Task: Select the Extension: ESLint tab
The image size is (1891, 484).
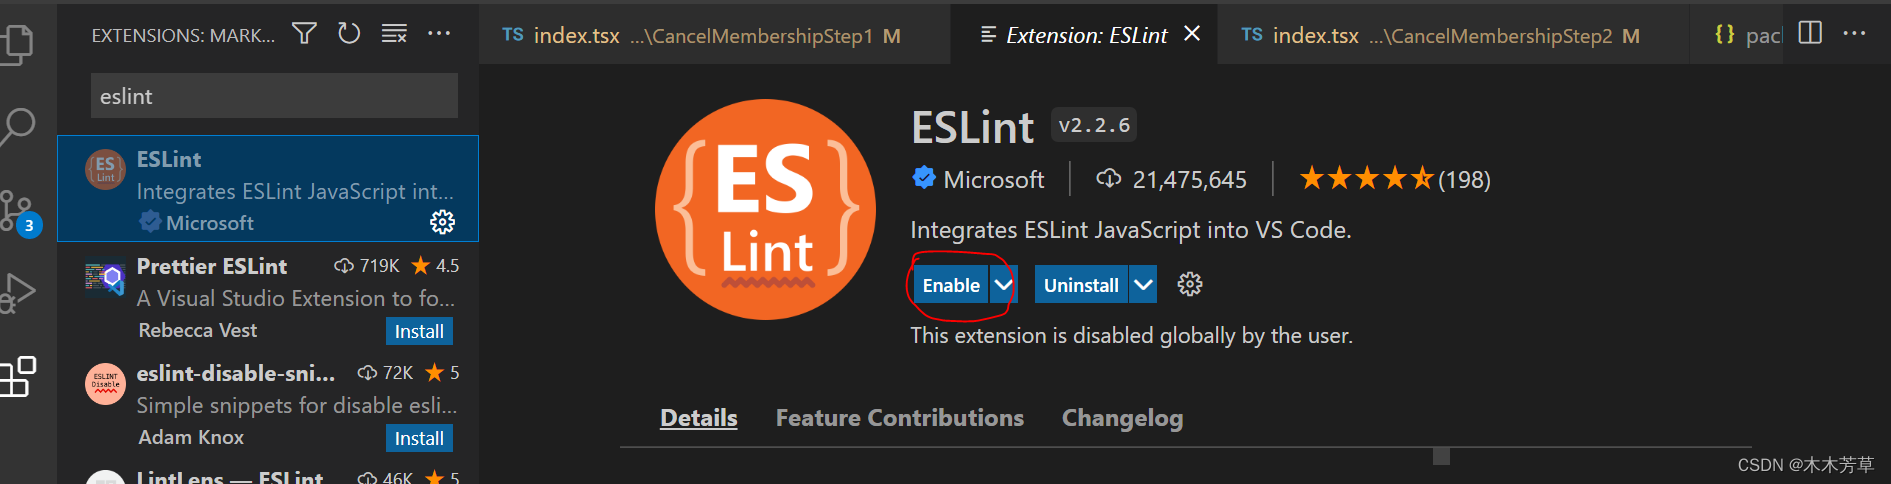Action: 1086,36
